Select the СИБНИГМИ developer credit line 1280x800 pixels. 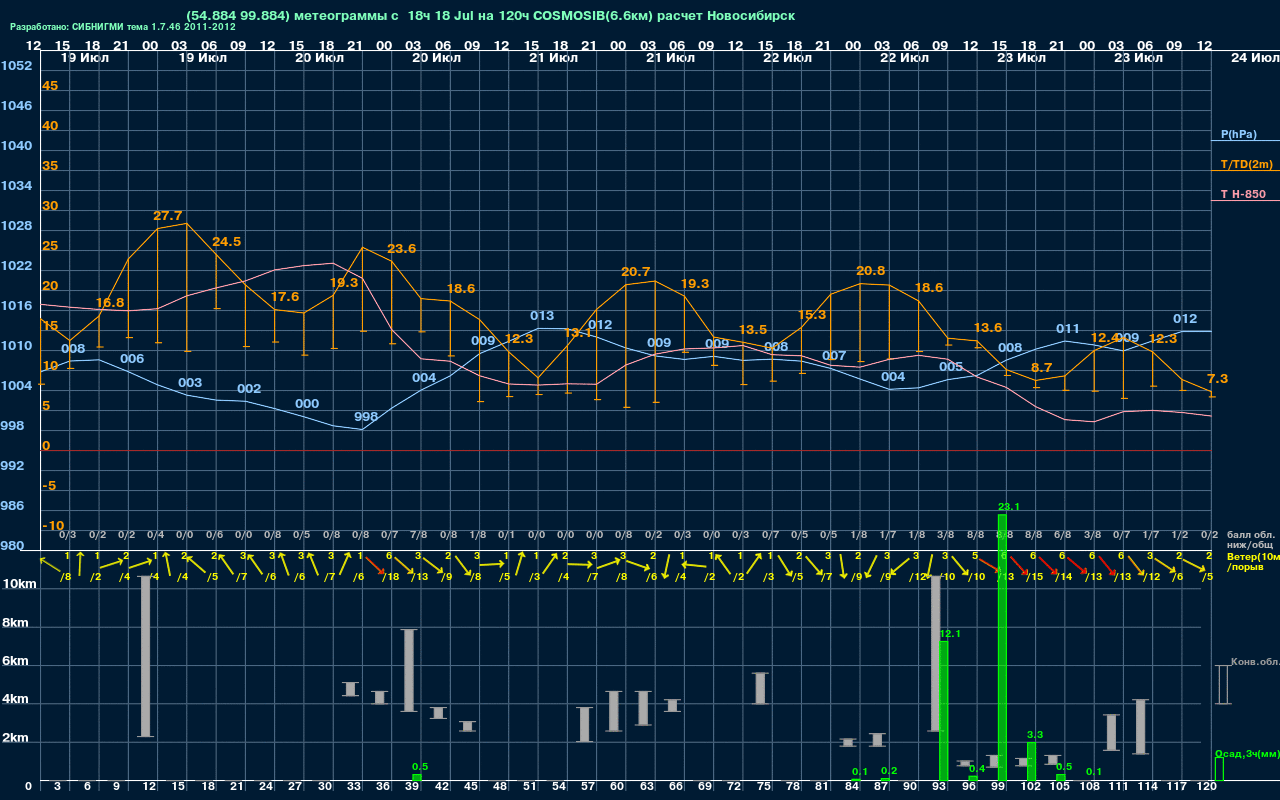pyautogui.click(x=123, y=27)
